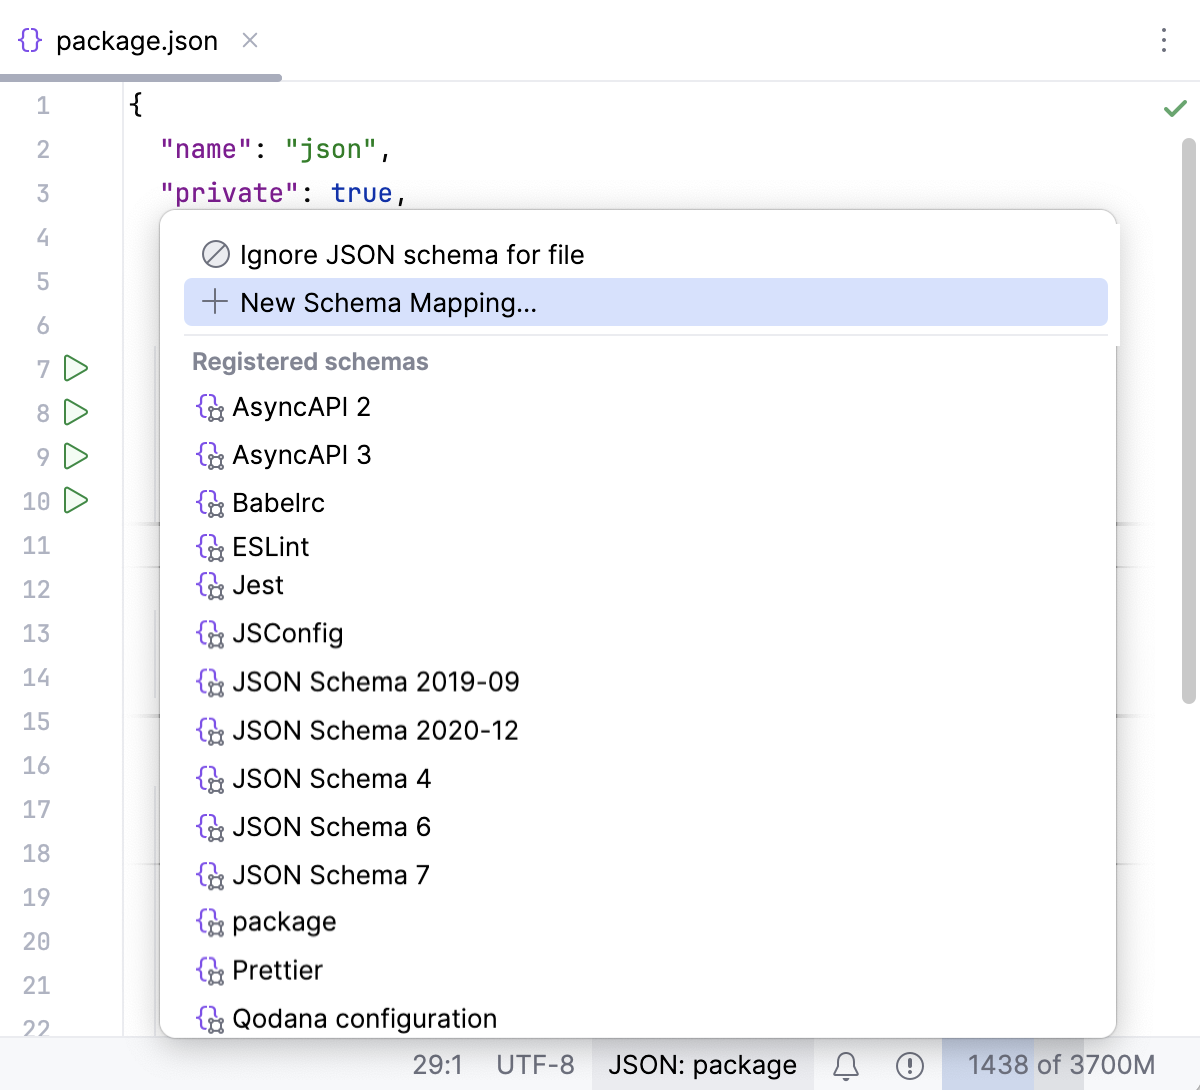This screenshot has height=1090, width=1200.
Task: Click the AsyncAPI 2 schema icon
Action: [x=210, y=407]
